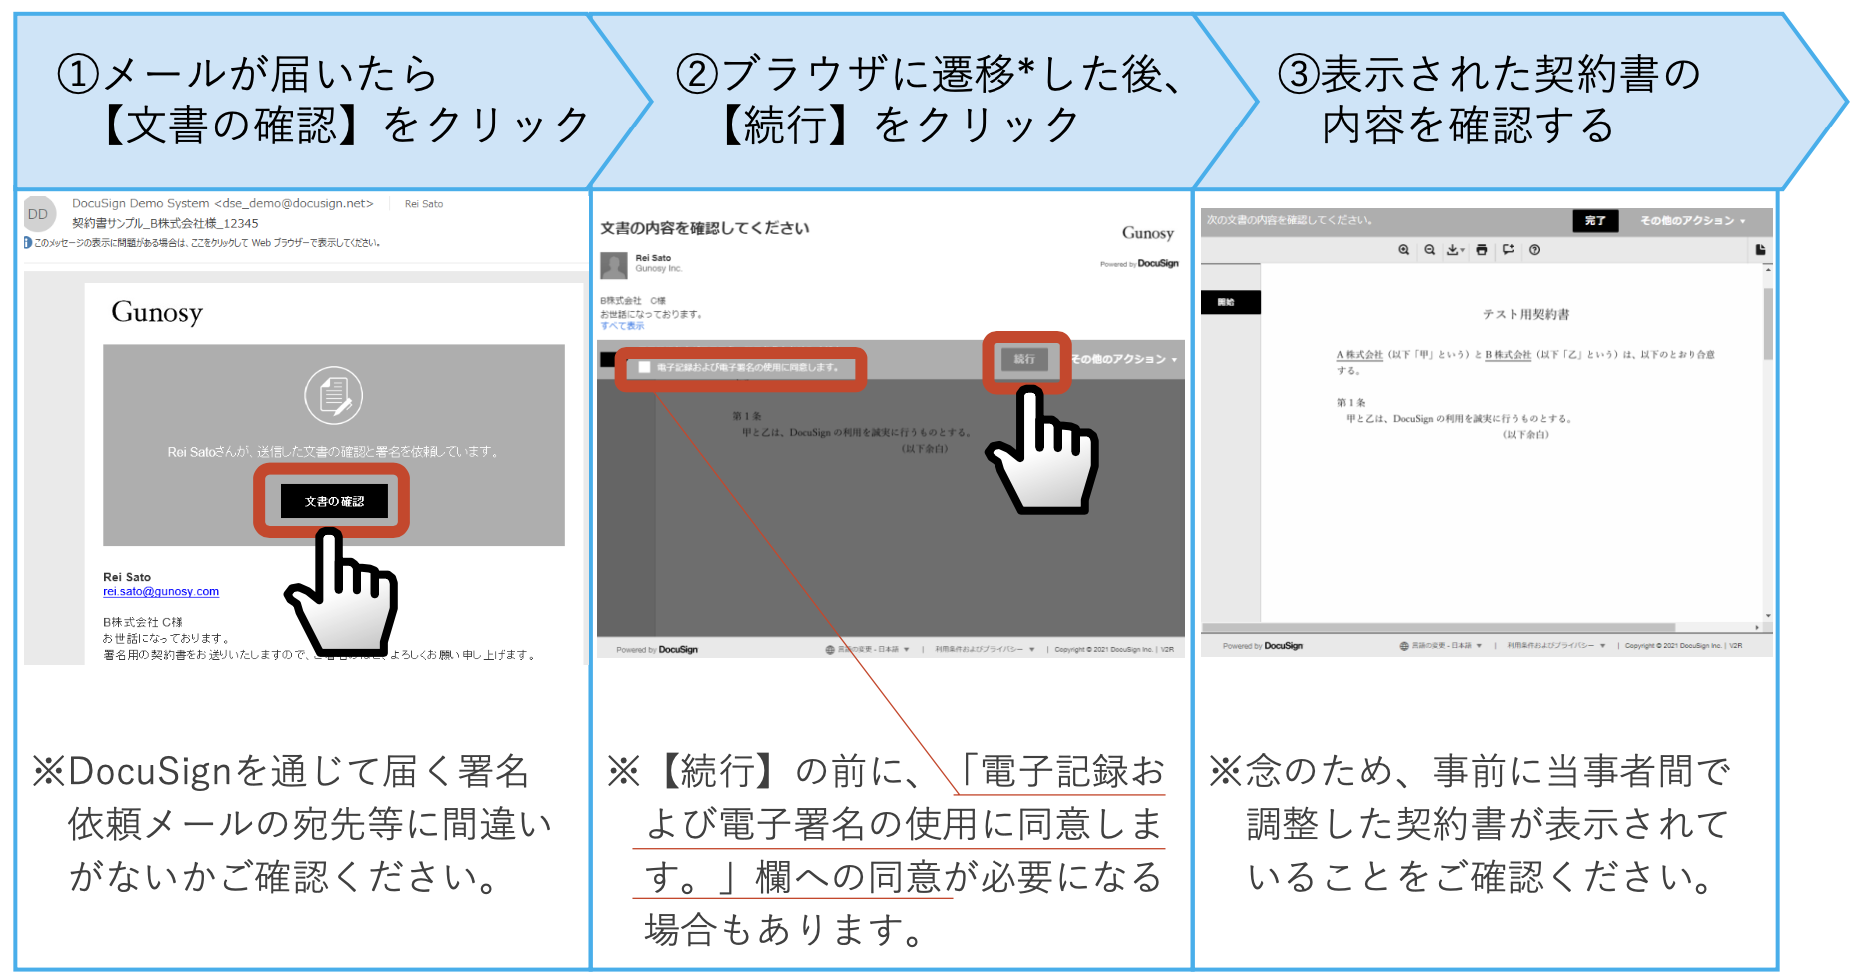Click the message display problem info bar

(203, 243)
